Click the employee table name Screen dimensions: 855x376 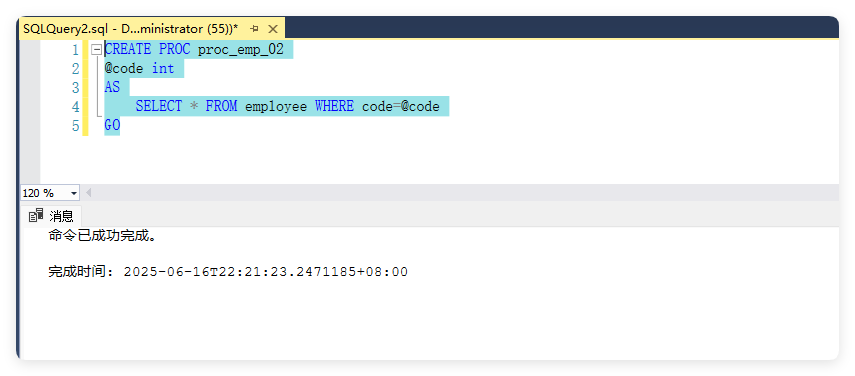coord(276,107)
